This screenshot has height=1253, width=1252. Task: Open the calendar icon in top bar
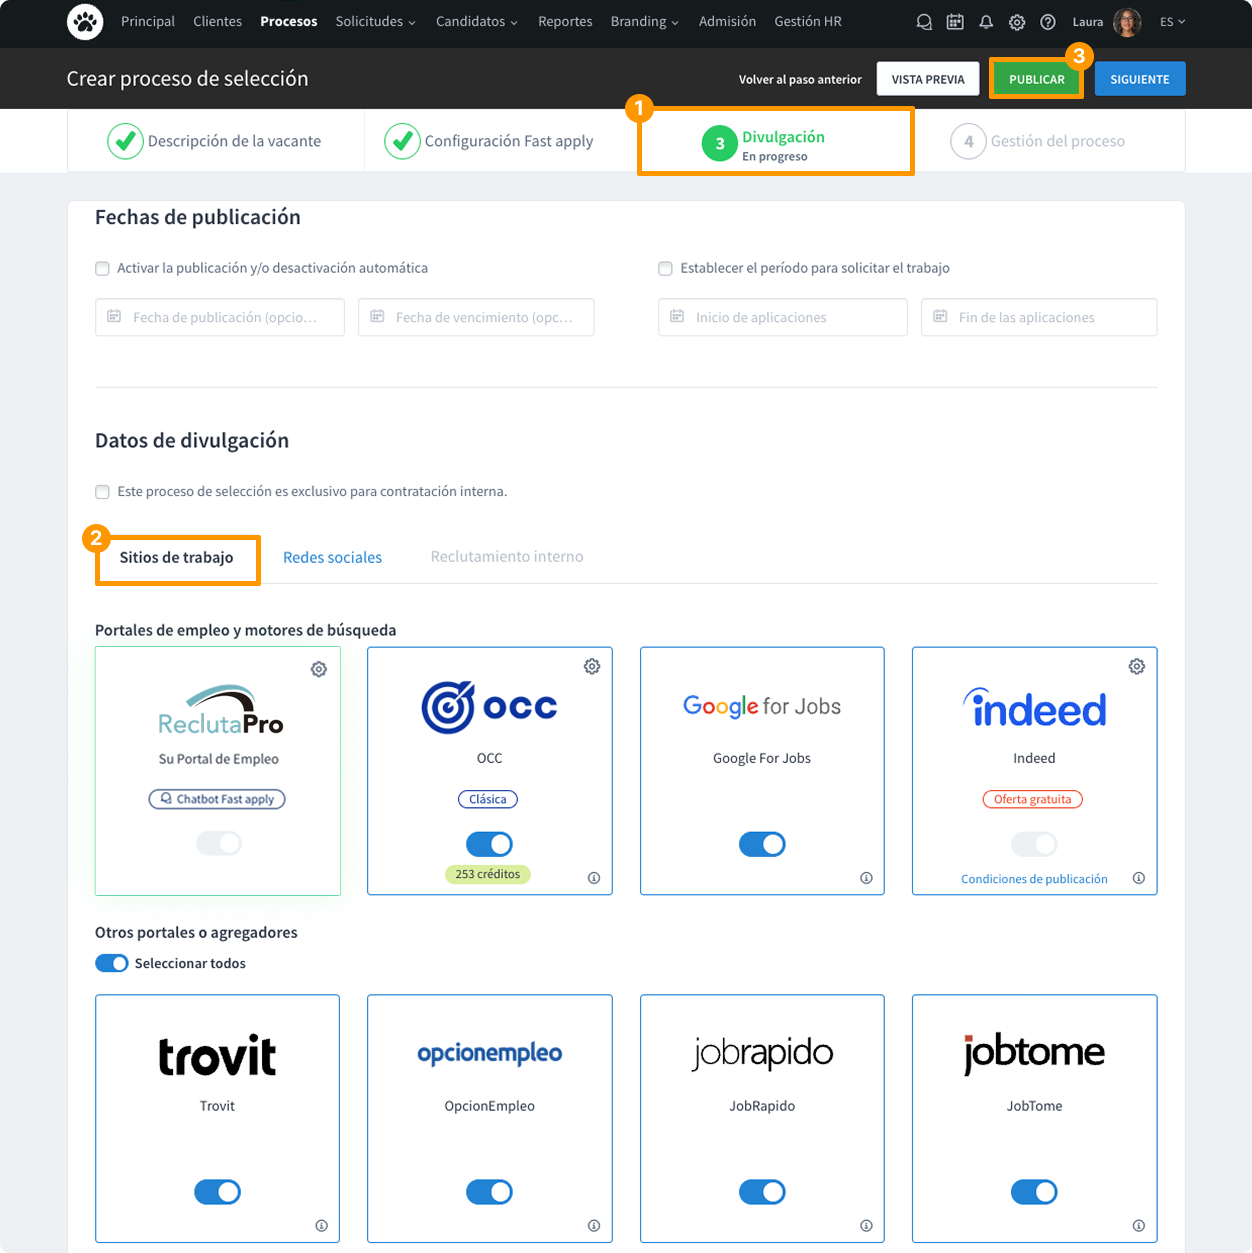(x=955, y=22)
